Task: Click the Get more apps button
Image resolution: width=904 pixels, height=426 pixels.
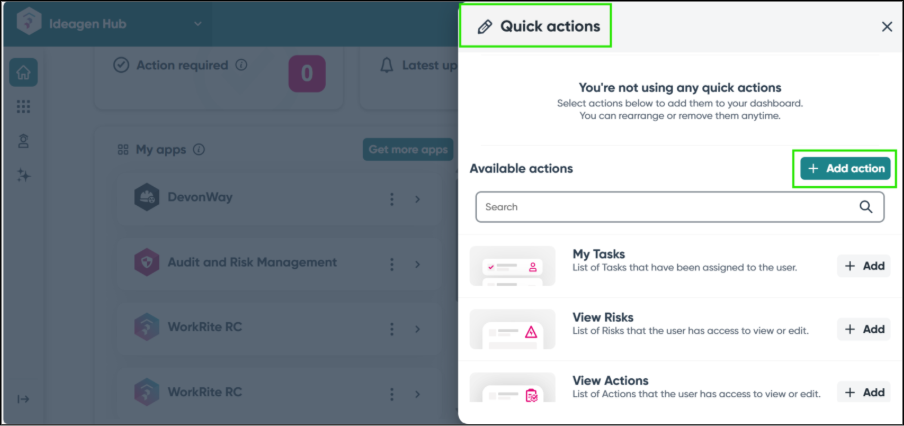Action: [407, 150]
